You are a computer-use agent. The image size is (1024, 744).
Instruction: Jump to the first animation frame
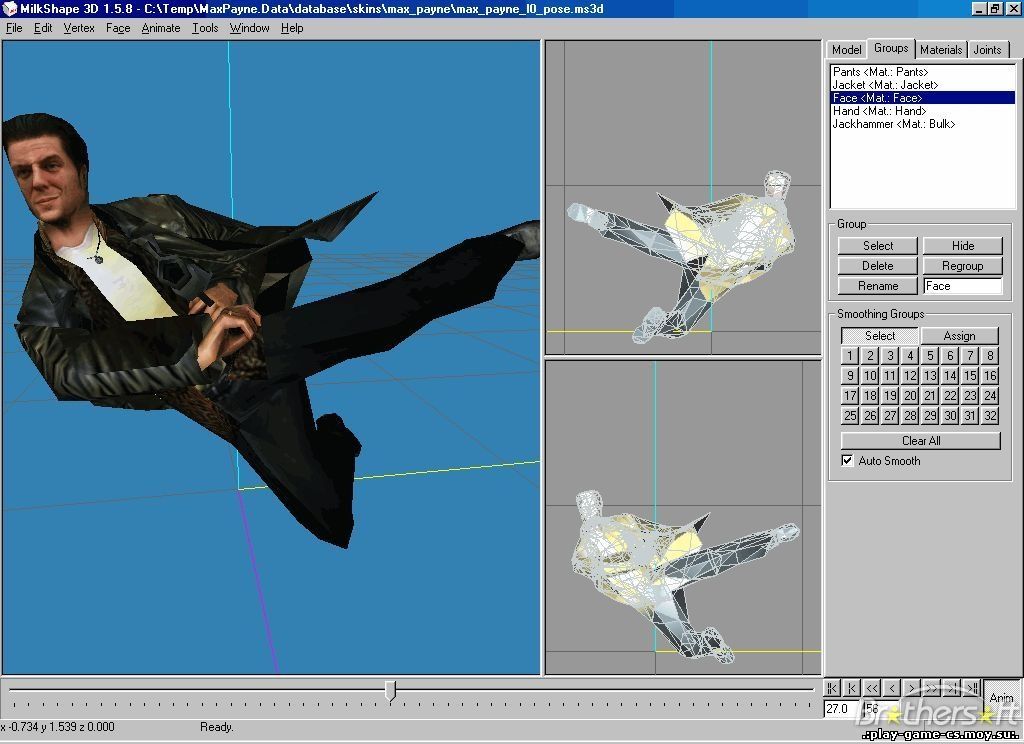[832, 688]
